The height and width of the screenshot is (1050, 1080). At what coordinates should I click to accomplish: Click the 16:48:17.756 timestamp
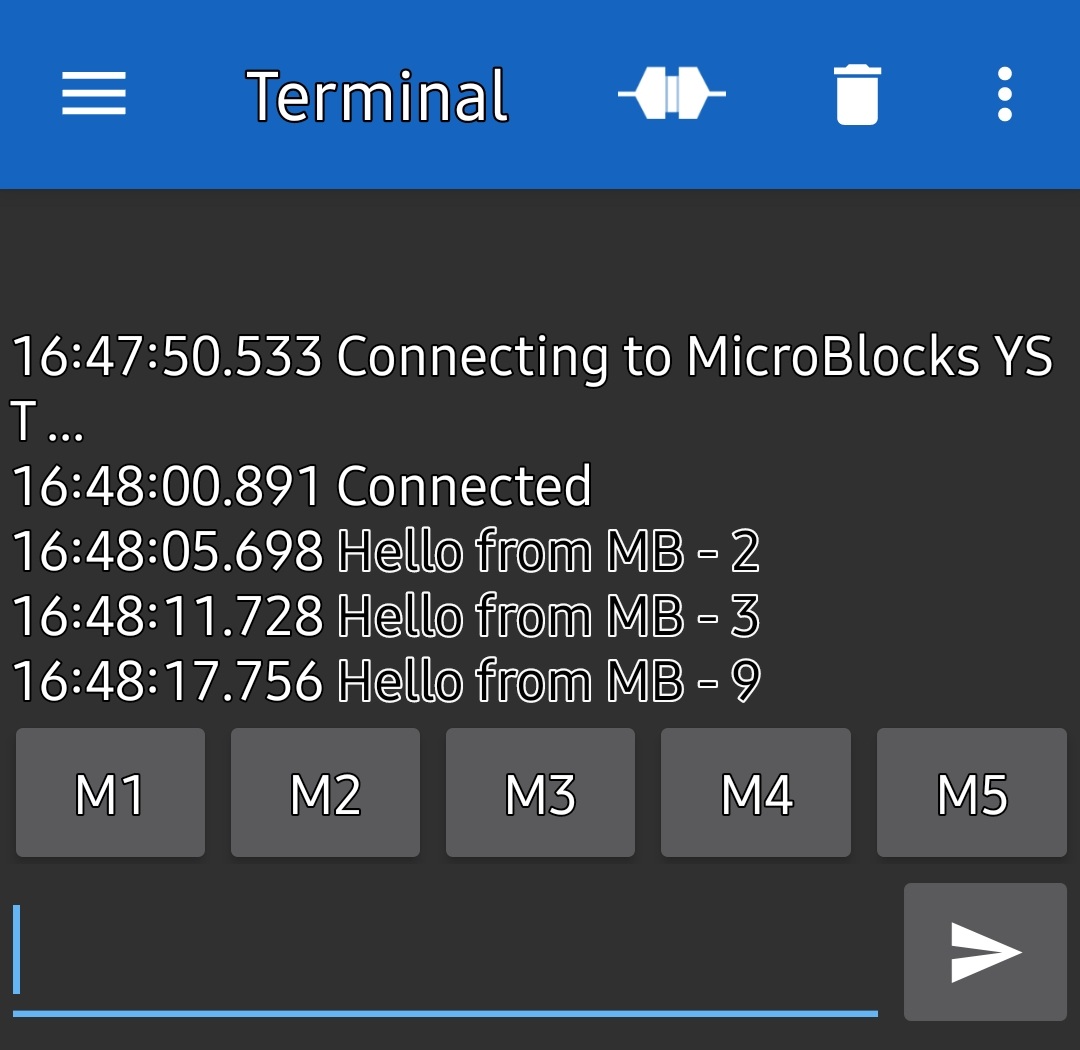coord(166,682)
